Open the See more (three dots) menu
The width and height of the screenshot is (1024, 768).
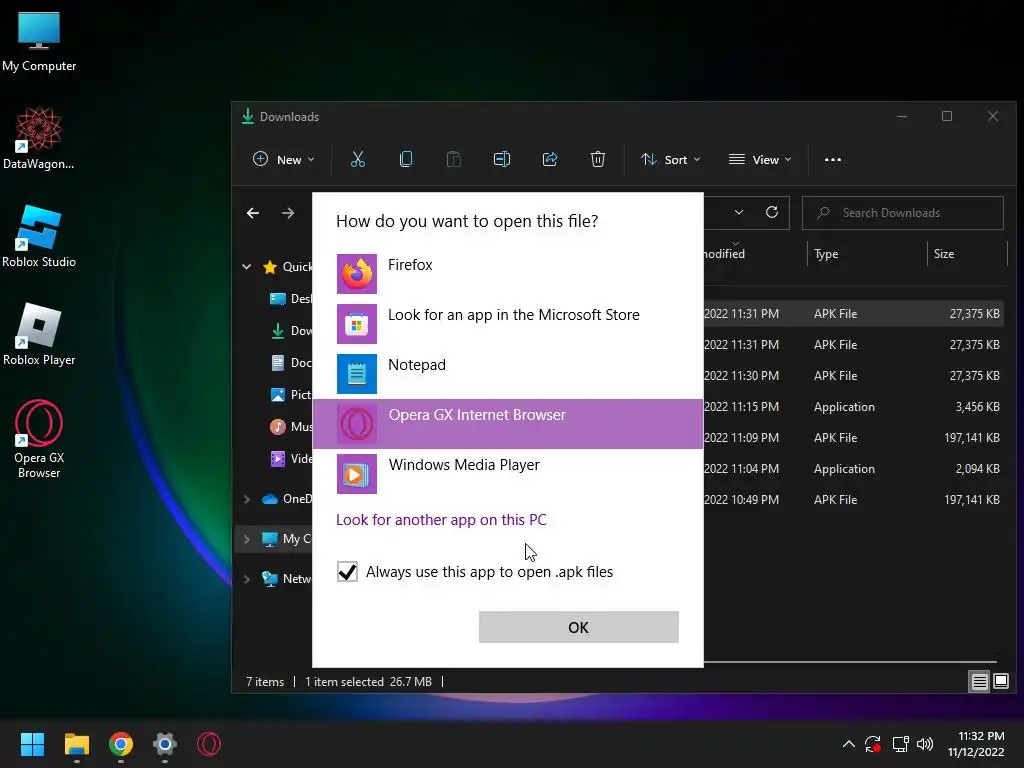click(x=833, y=159)
